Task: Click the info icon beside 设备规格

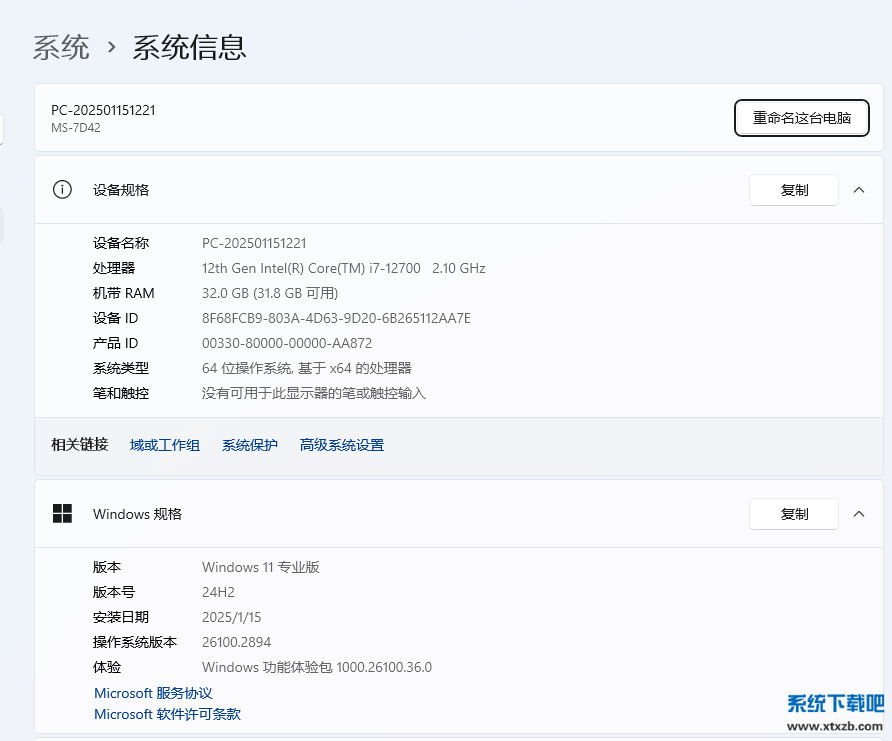Action: pos(62,189)
